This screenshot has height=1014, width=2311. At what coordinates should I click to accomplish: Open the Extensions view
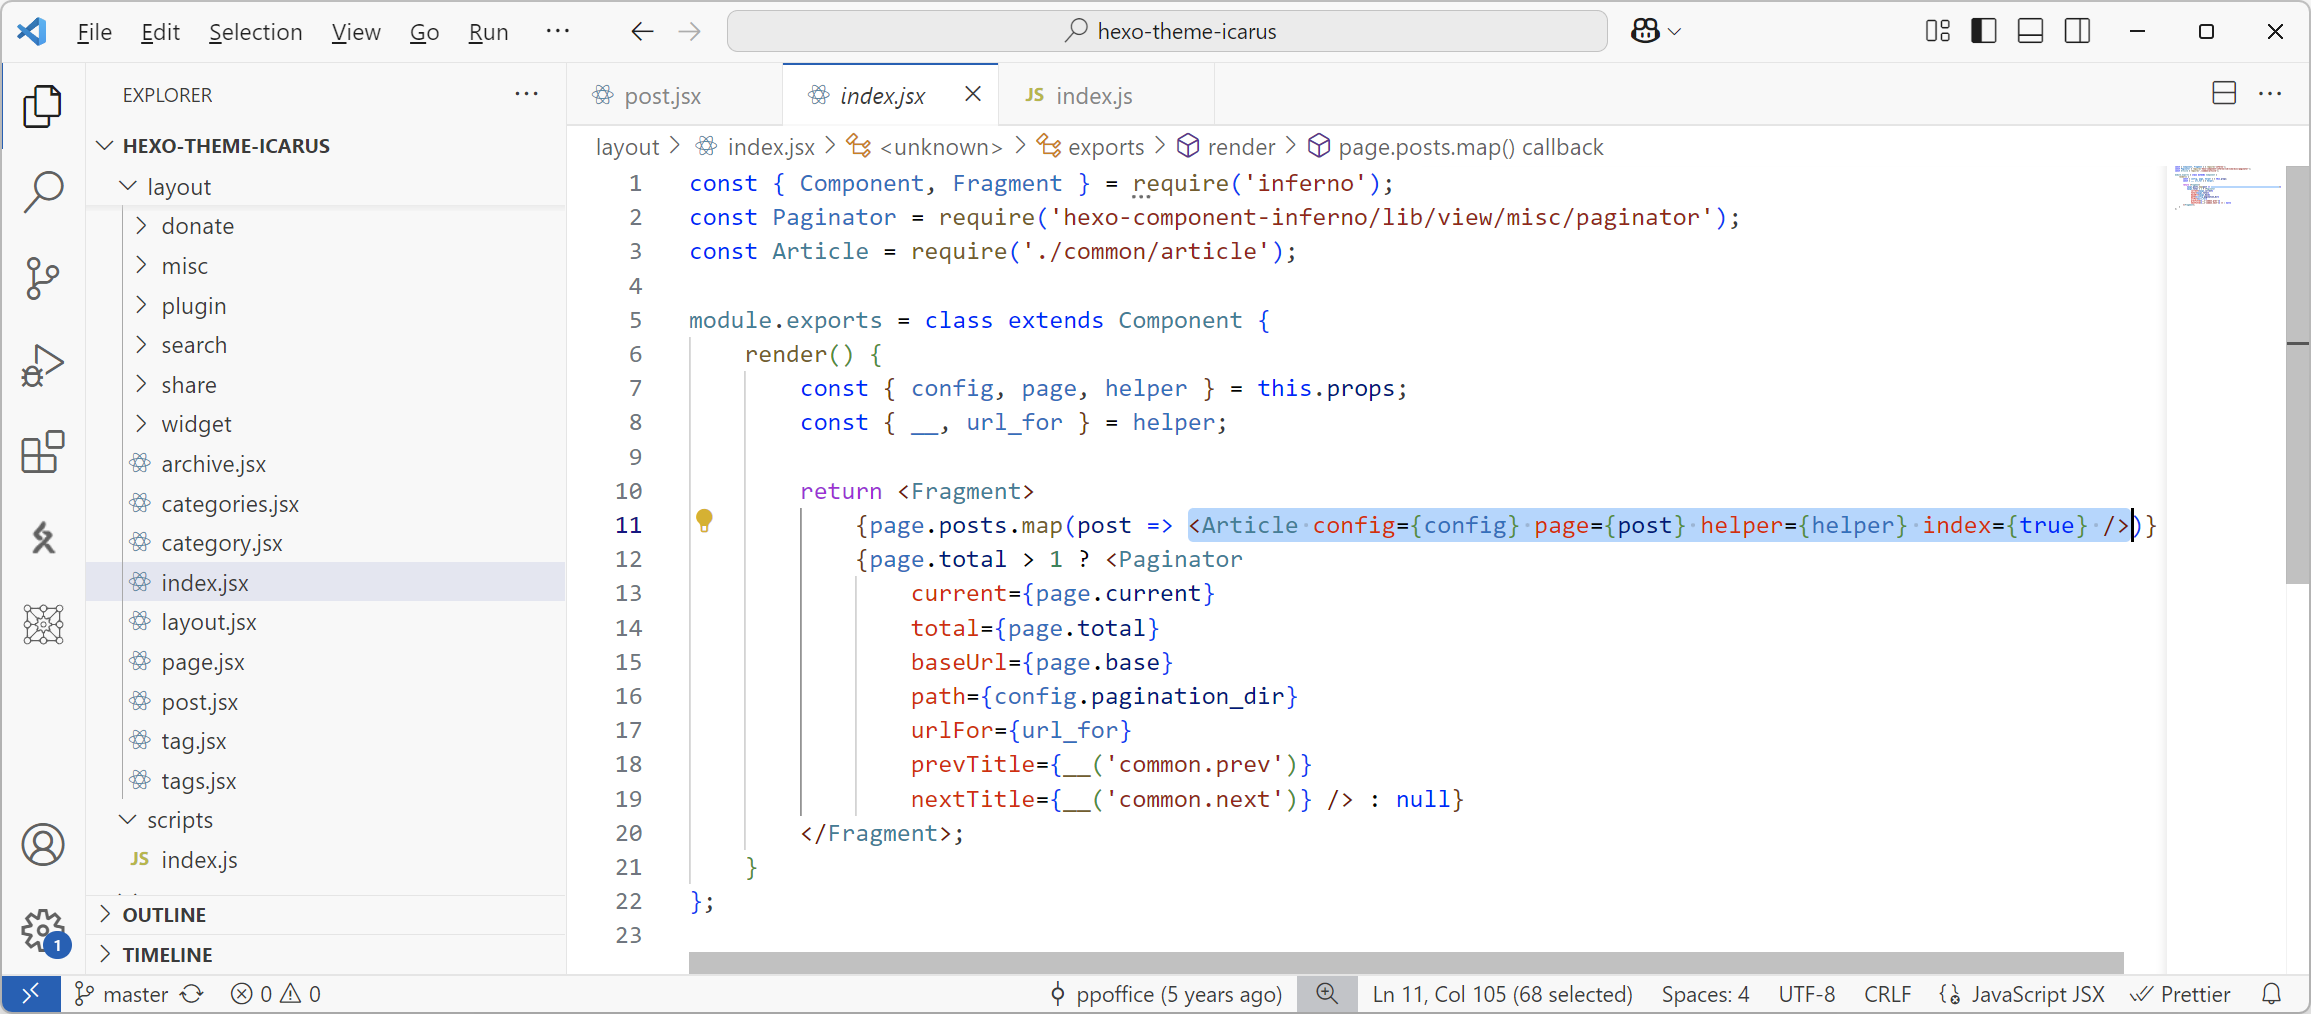[x=43, y=453]
